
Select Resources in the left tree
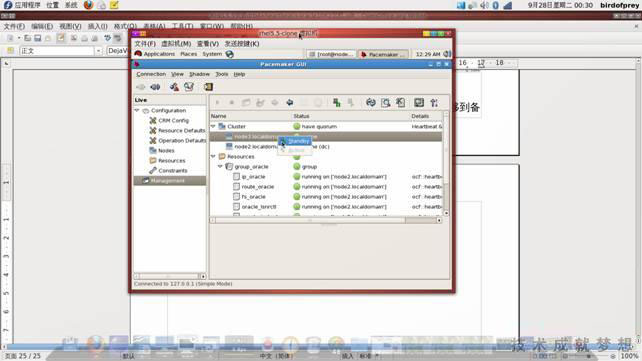pos(172,160)
